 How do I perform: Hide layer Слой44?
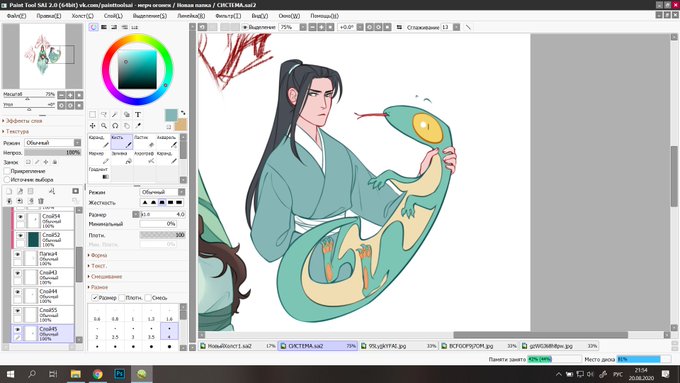(17, 292)
